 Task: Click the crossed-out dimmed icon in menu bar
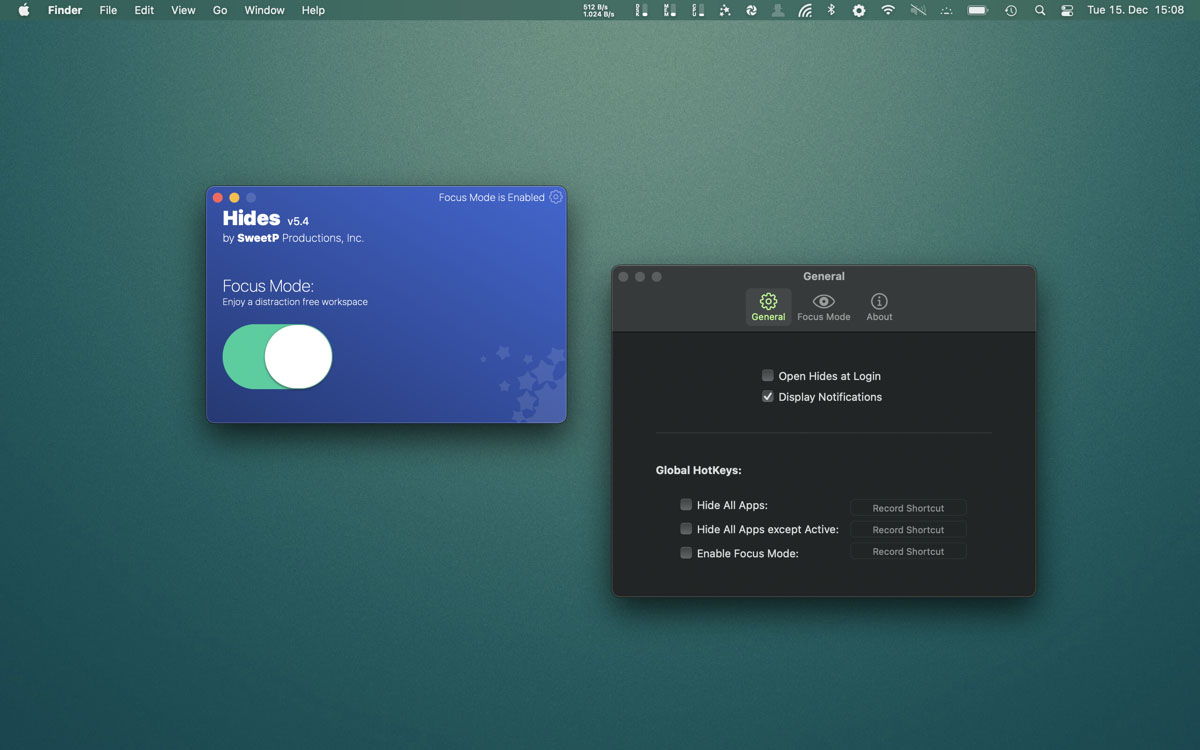pyautogui.click(x=918, y=10)
